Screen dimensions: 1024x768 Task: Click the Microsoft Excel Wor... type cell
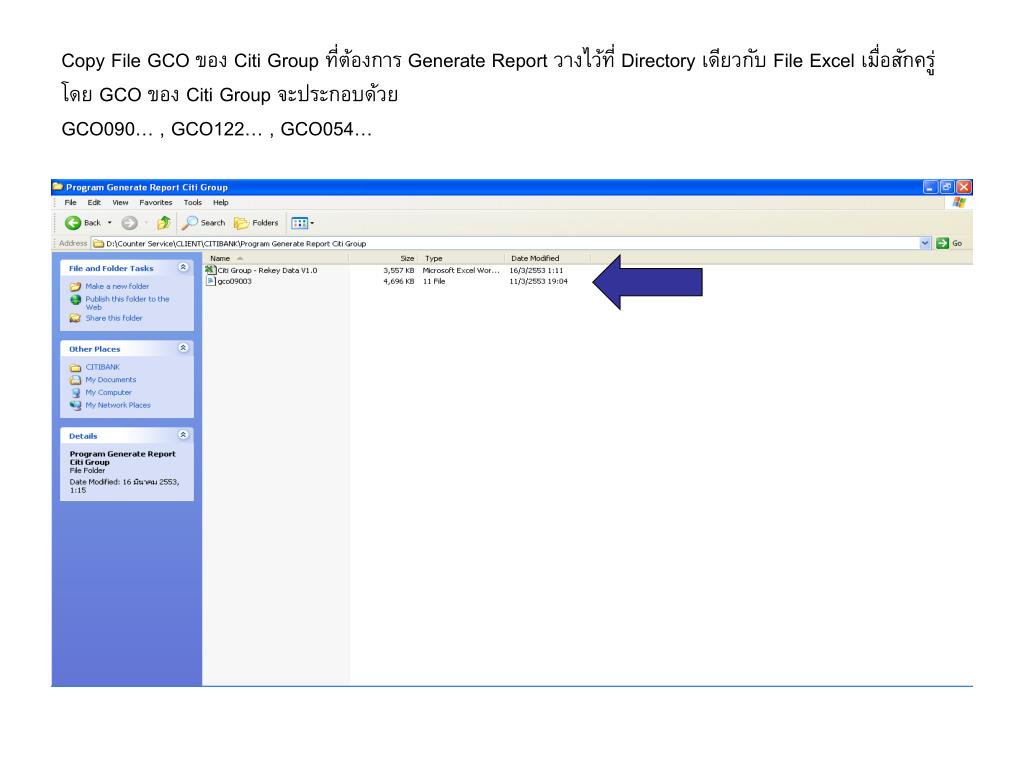point(460,270)
